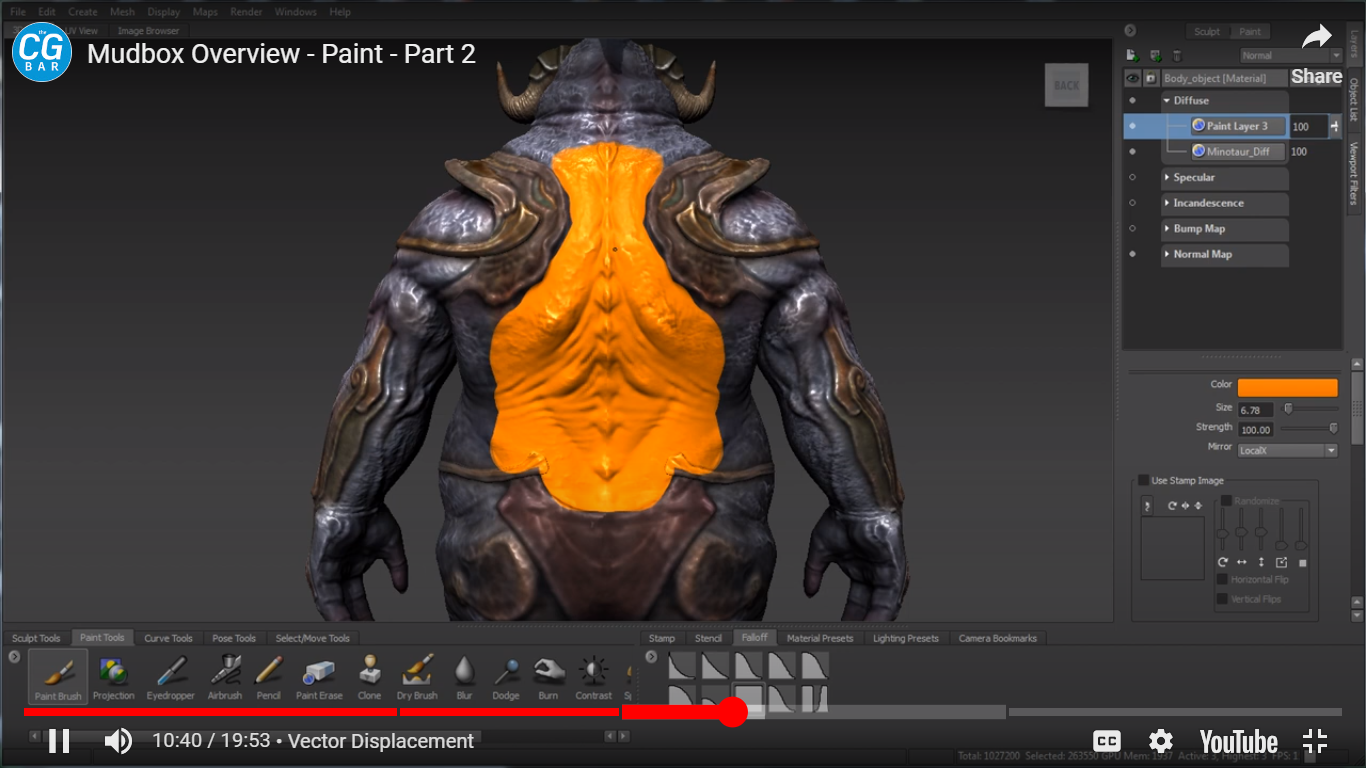This screenshot has height=768, width=1366.
Task: Toggle visibility of Minotaur_Diff layer
Action: [1132, 152]
